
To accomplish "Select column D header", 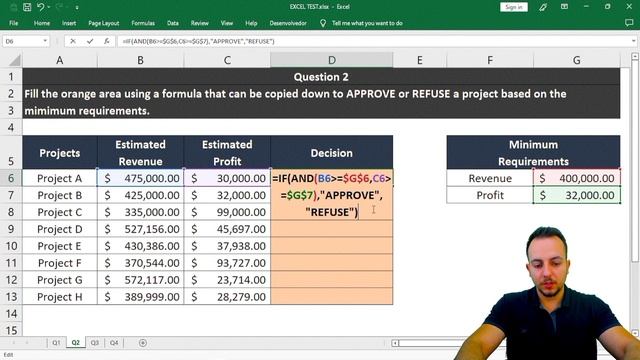I will (x=331, y=60).
